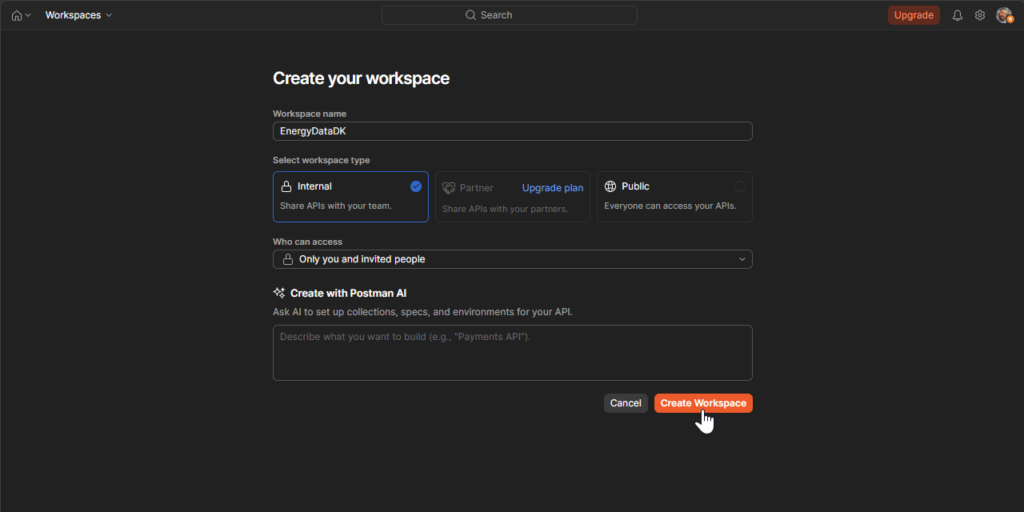Expand the Workspaces dropdown
Screen dimensions: 1024x512
click(78, 15)
